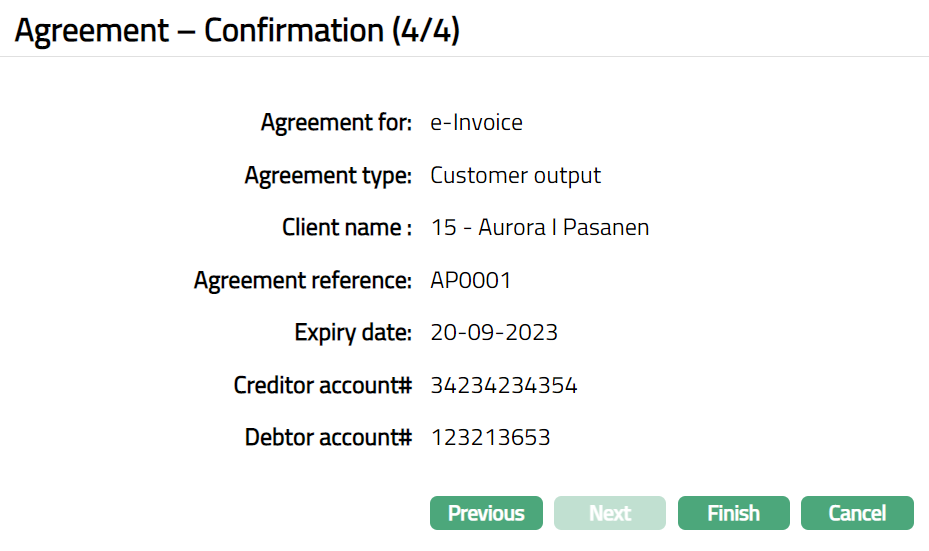This screenshot has height=551, width=929.
Task: Click the 'Expiry date:' label
Action: (x=353, y=333)
